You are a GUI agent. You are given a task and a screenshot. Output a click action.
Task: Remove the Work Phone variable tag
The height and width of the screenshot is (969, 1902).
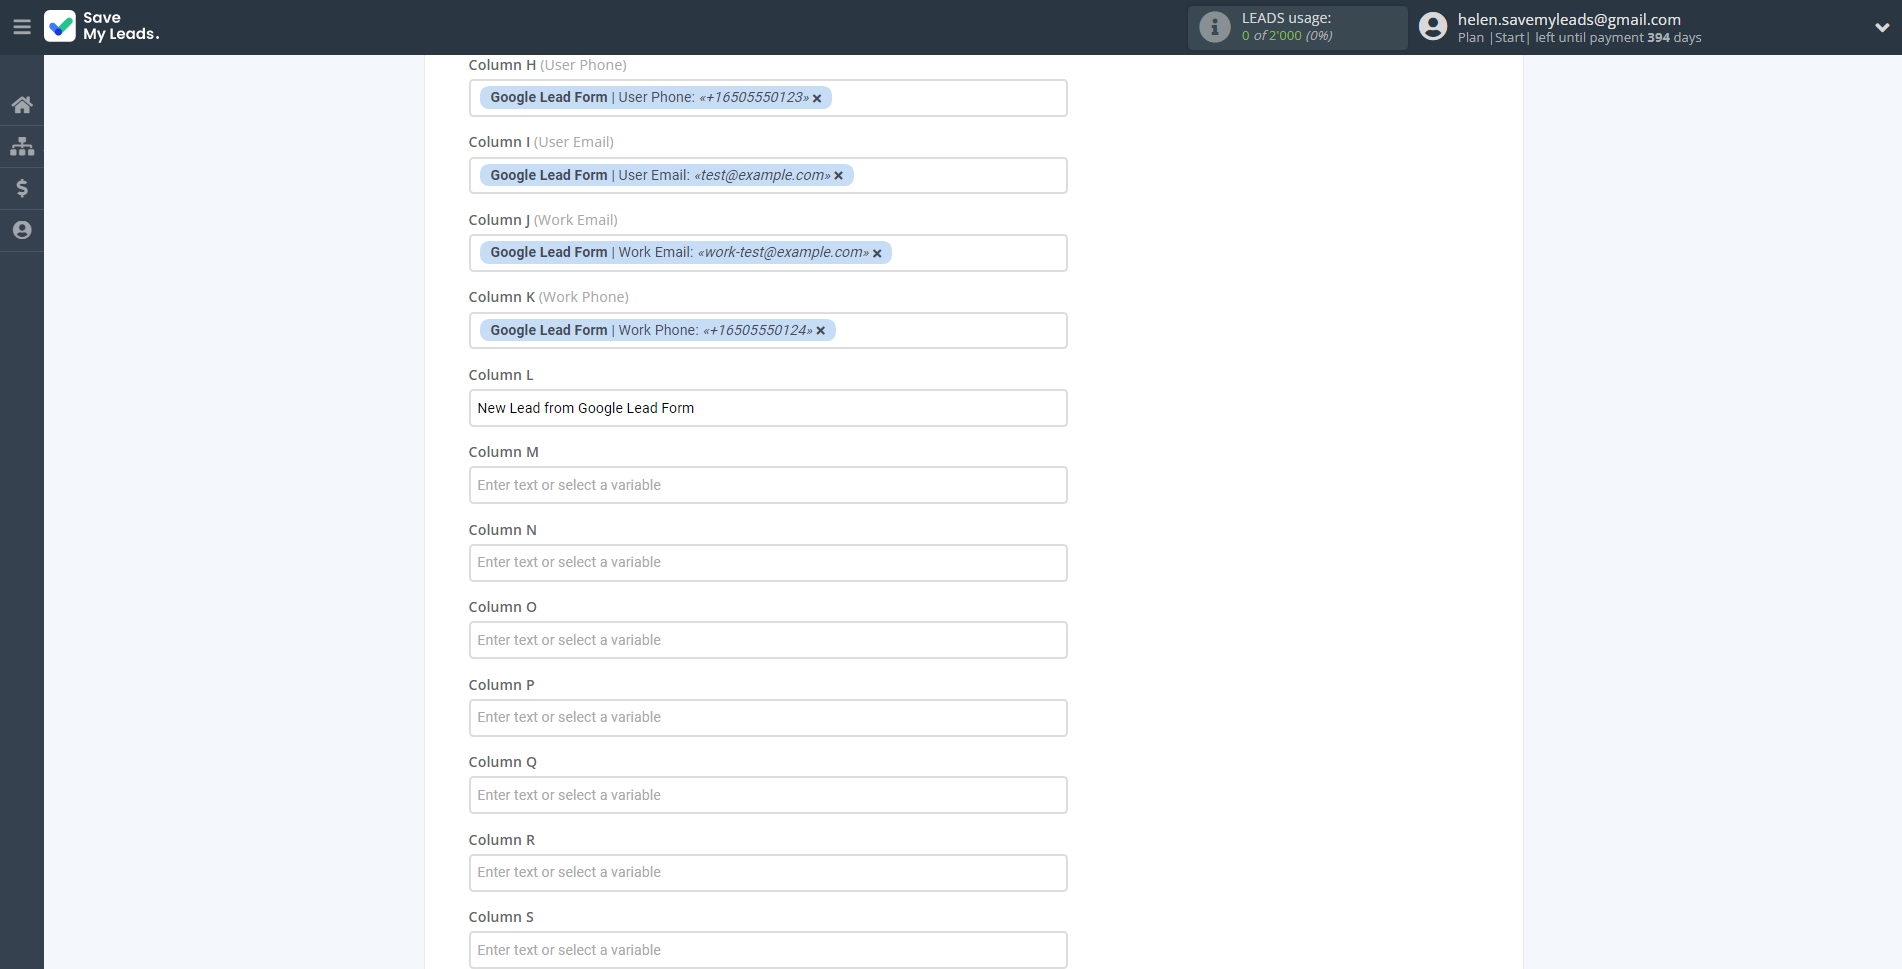(x=821, y=331)
